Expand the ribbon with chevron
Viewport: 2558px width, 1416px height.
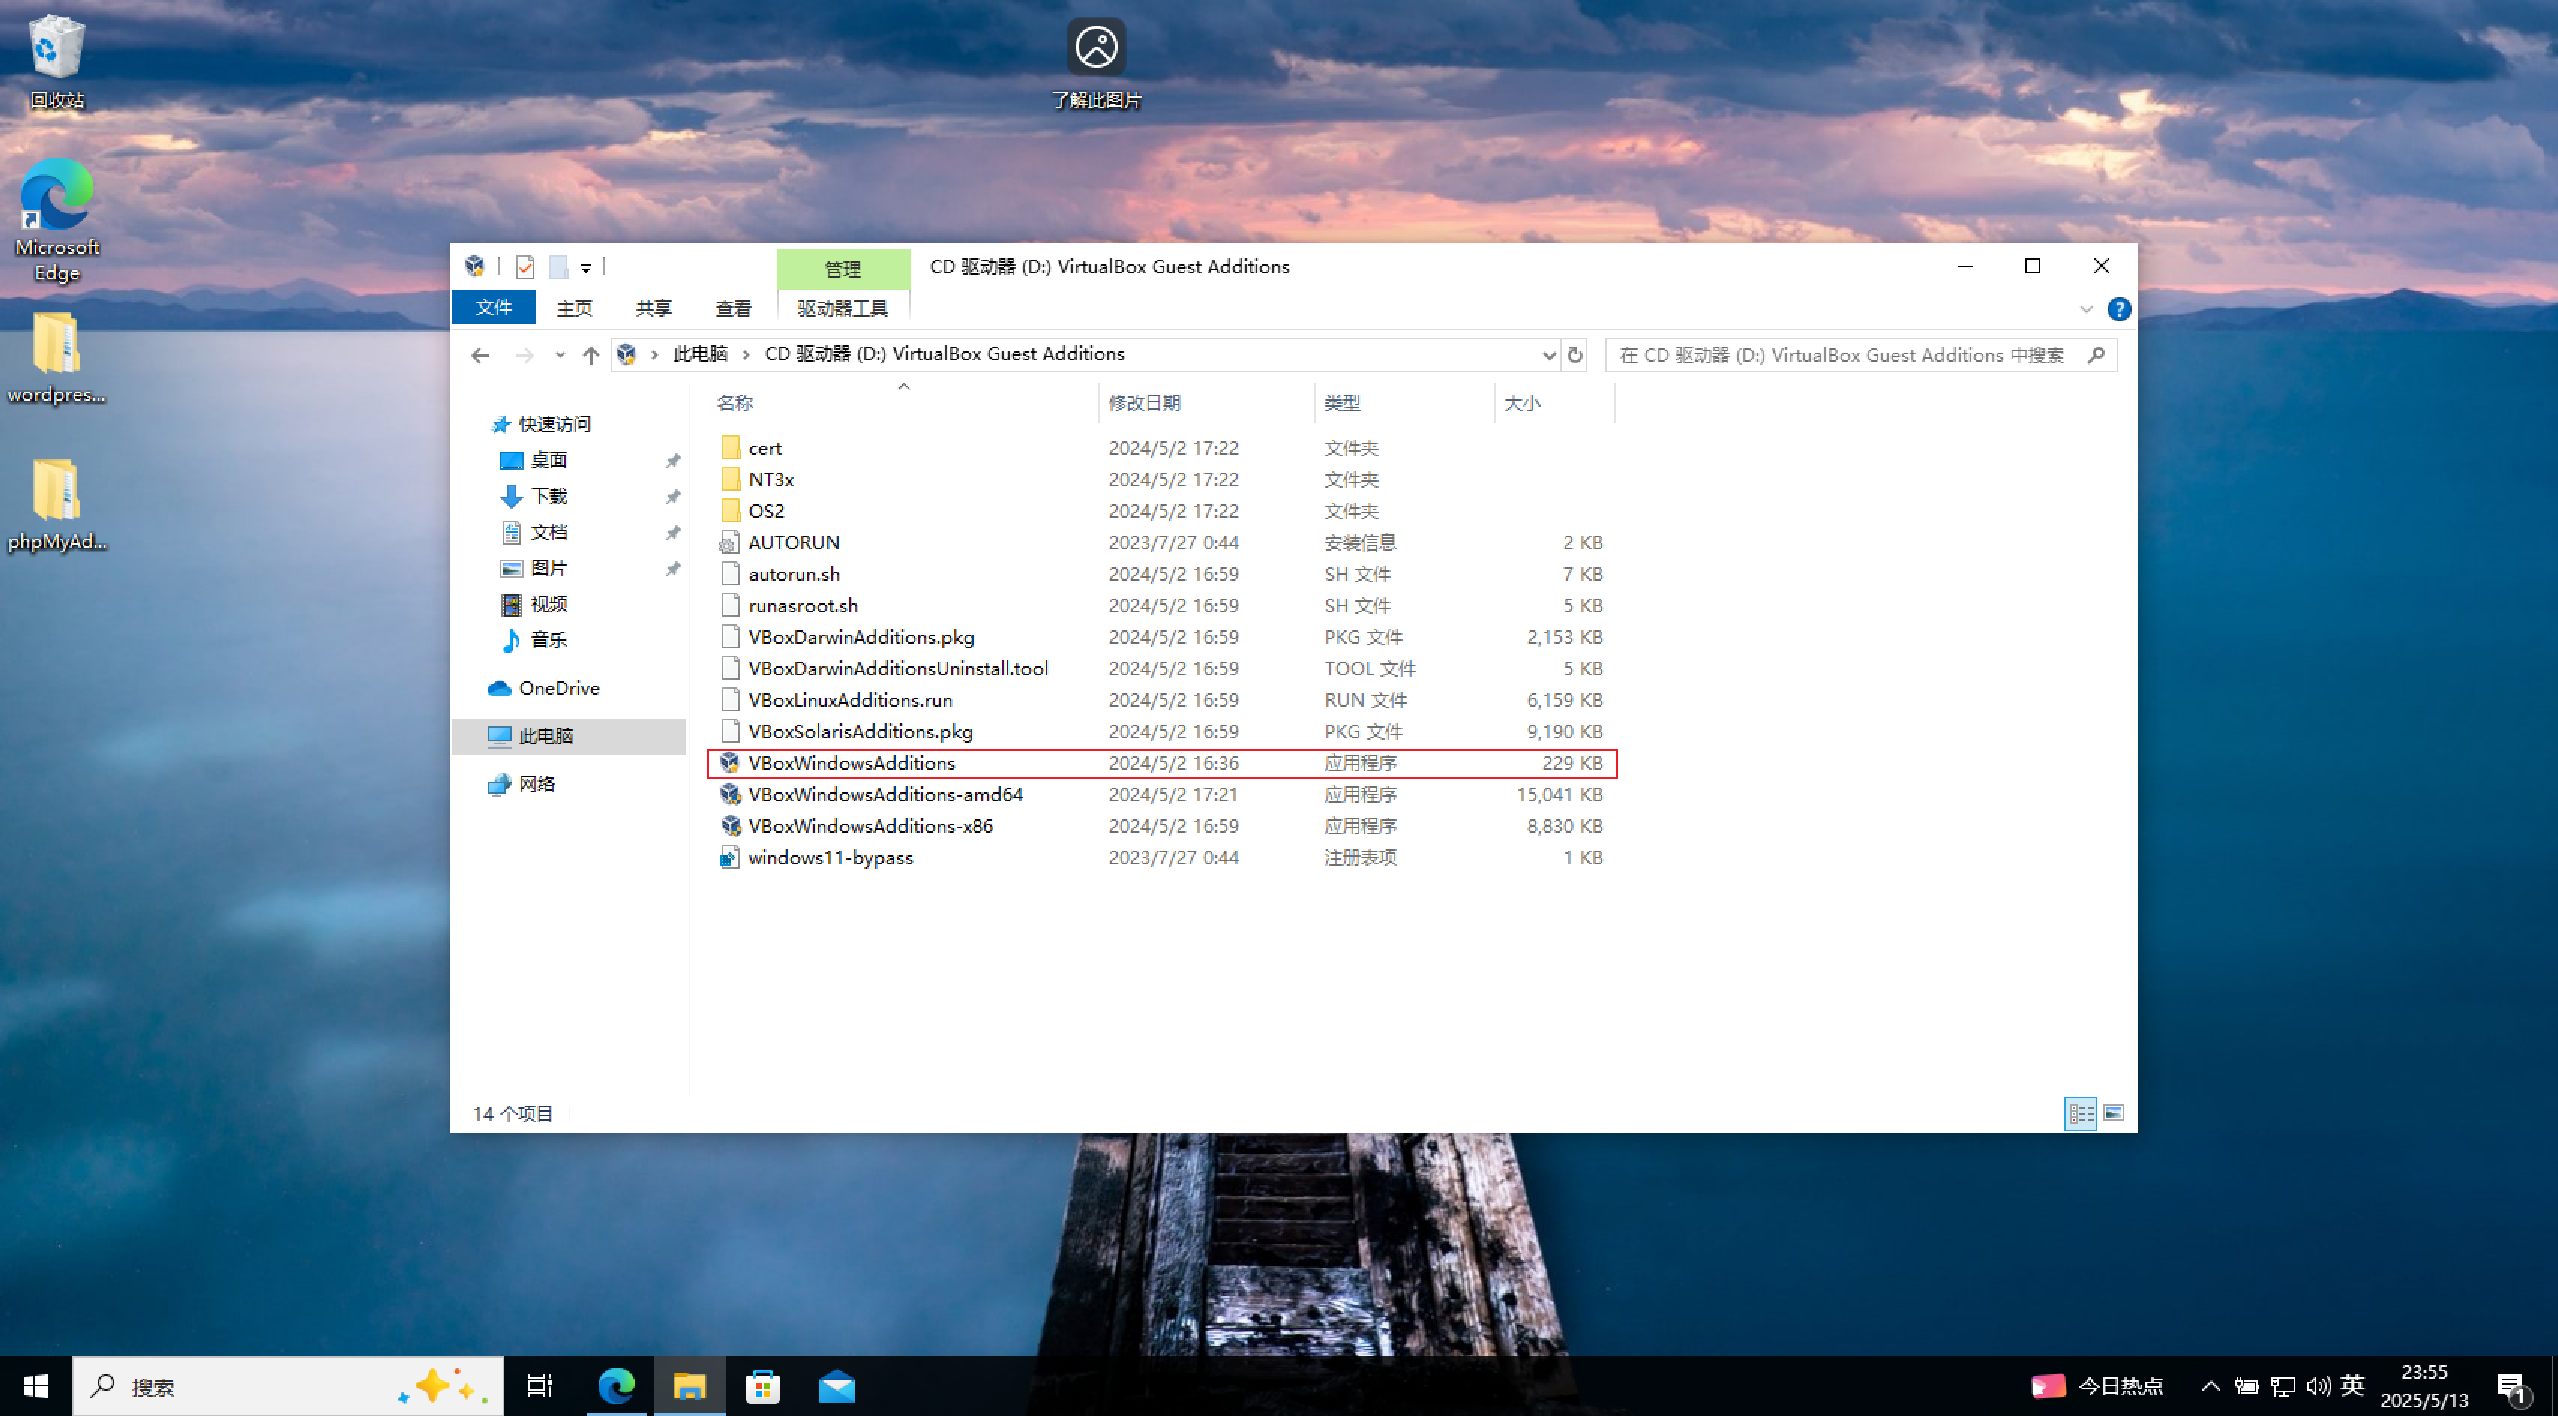pyautogui.click(x=2086, y=309)
